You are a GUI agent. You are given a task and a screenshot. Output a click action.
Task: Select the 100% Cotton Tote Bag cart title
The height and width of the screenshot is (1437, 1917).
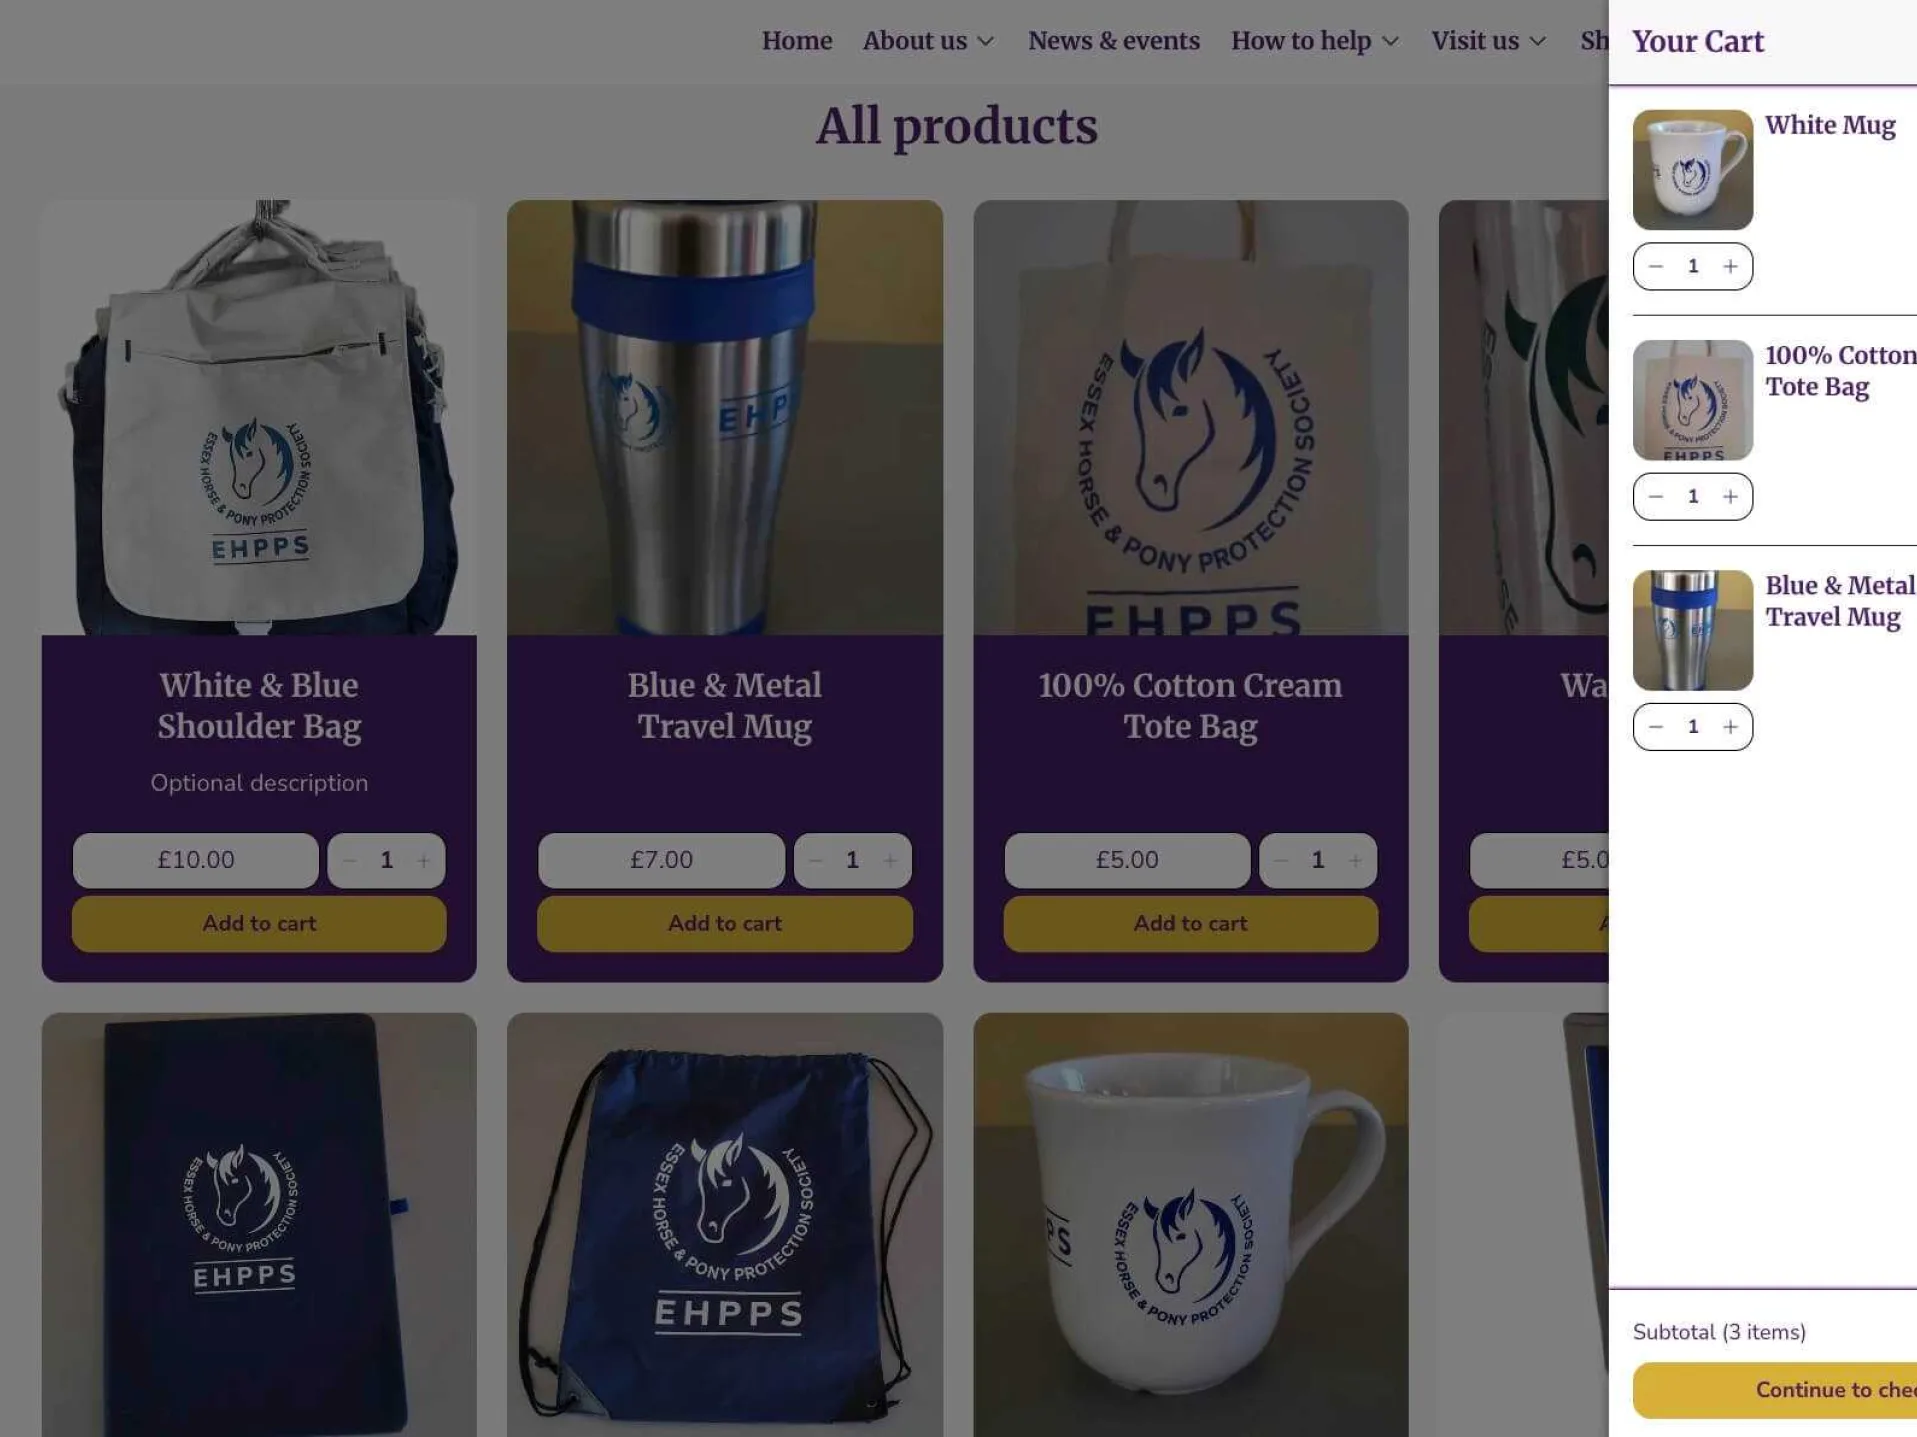1840,371
